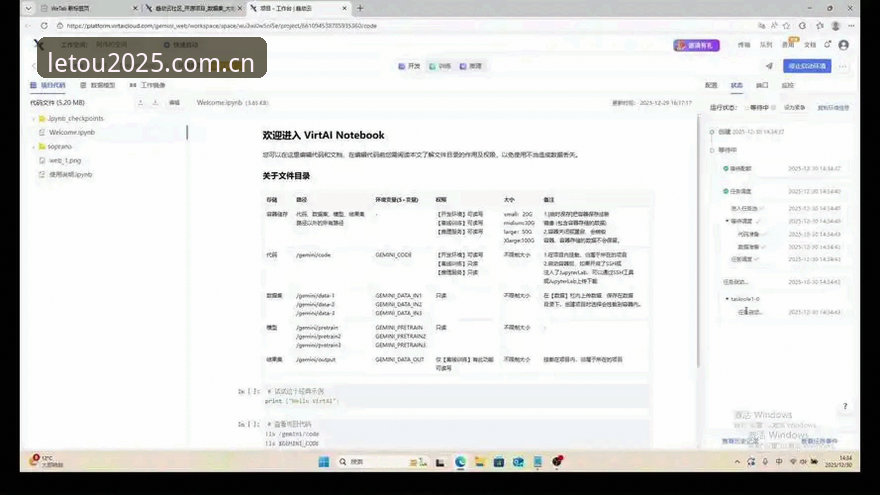The width and height of the screenshot is (880, 495).
Task: Switch to the 端口 tab
Action: click(x=762, y=85)
